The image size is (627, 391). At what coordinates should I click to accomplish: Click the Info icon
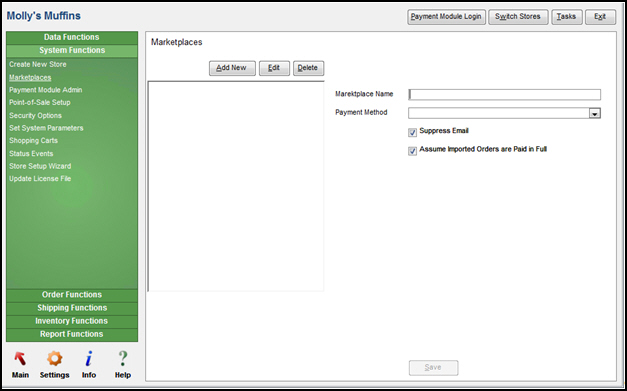(89, 359)
